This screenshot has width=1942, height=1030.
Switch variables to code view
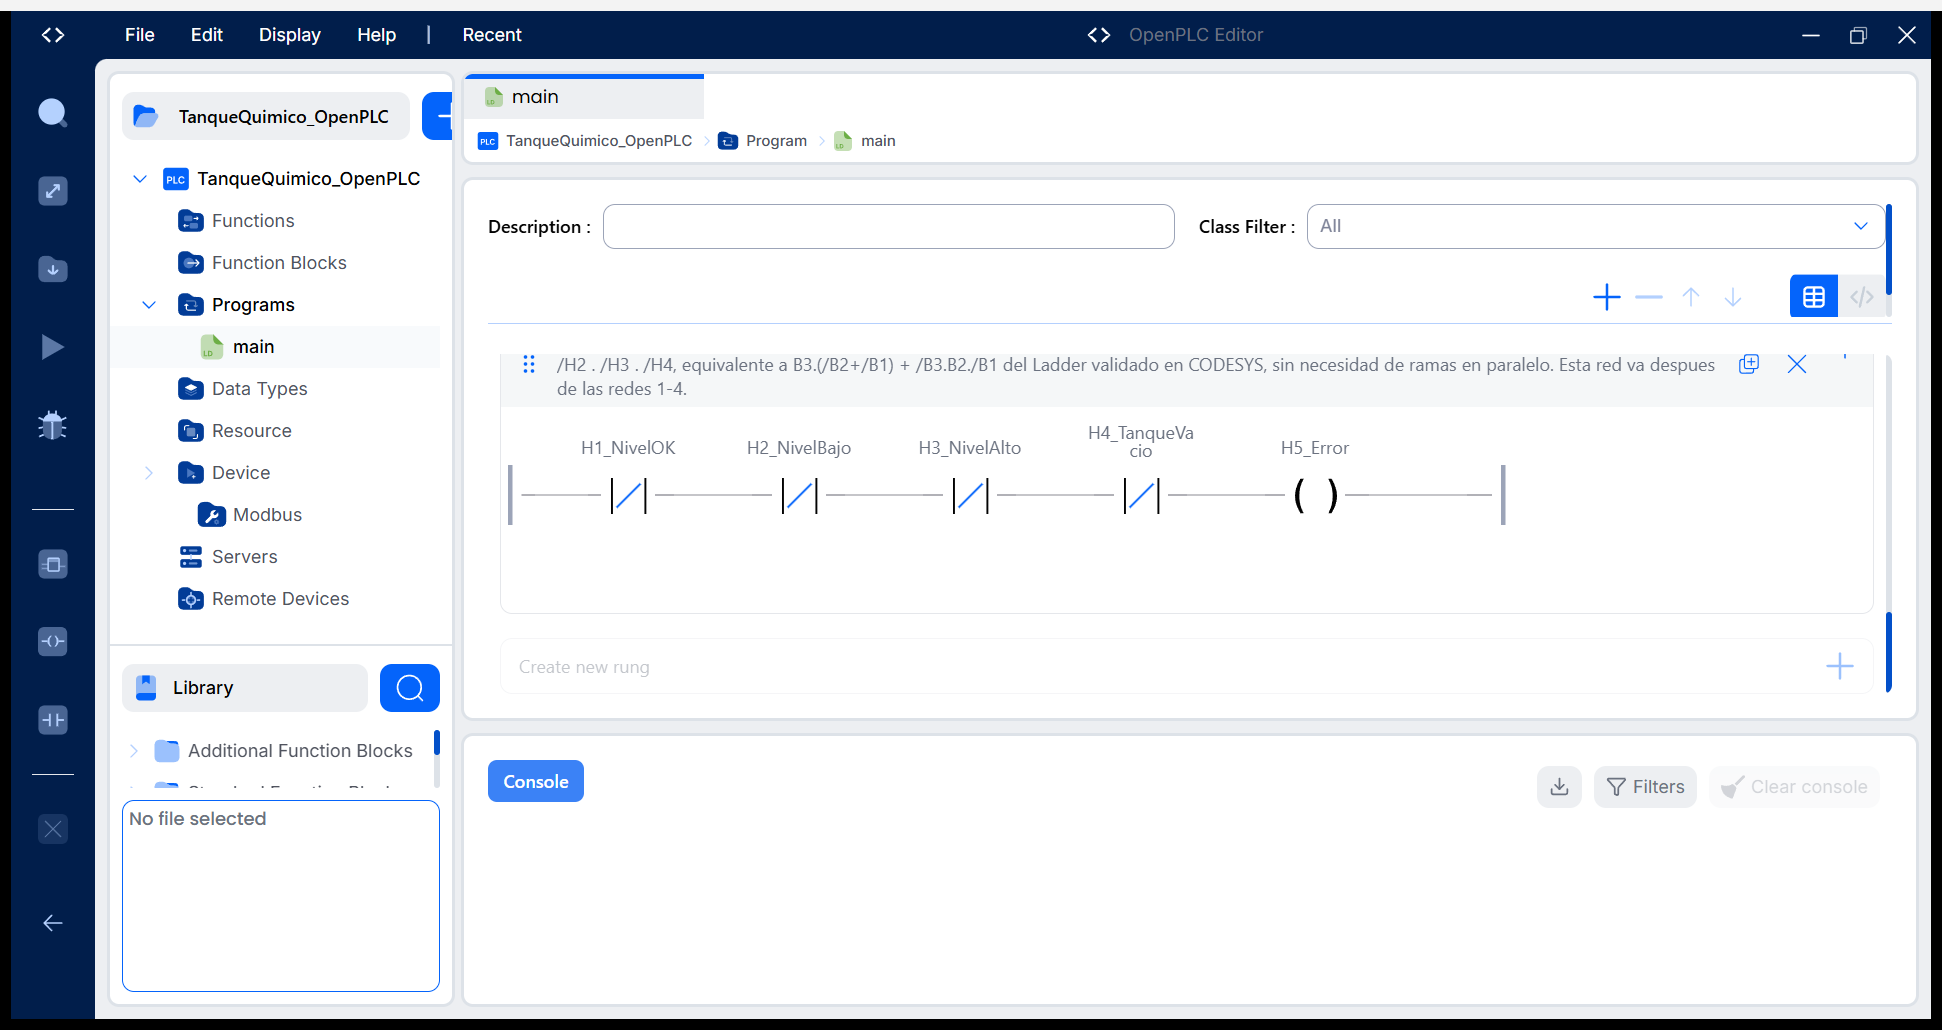(1862, 297)
